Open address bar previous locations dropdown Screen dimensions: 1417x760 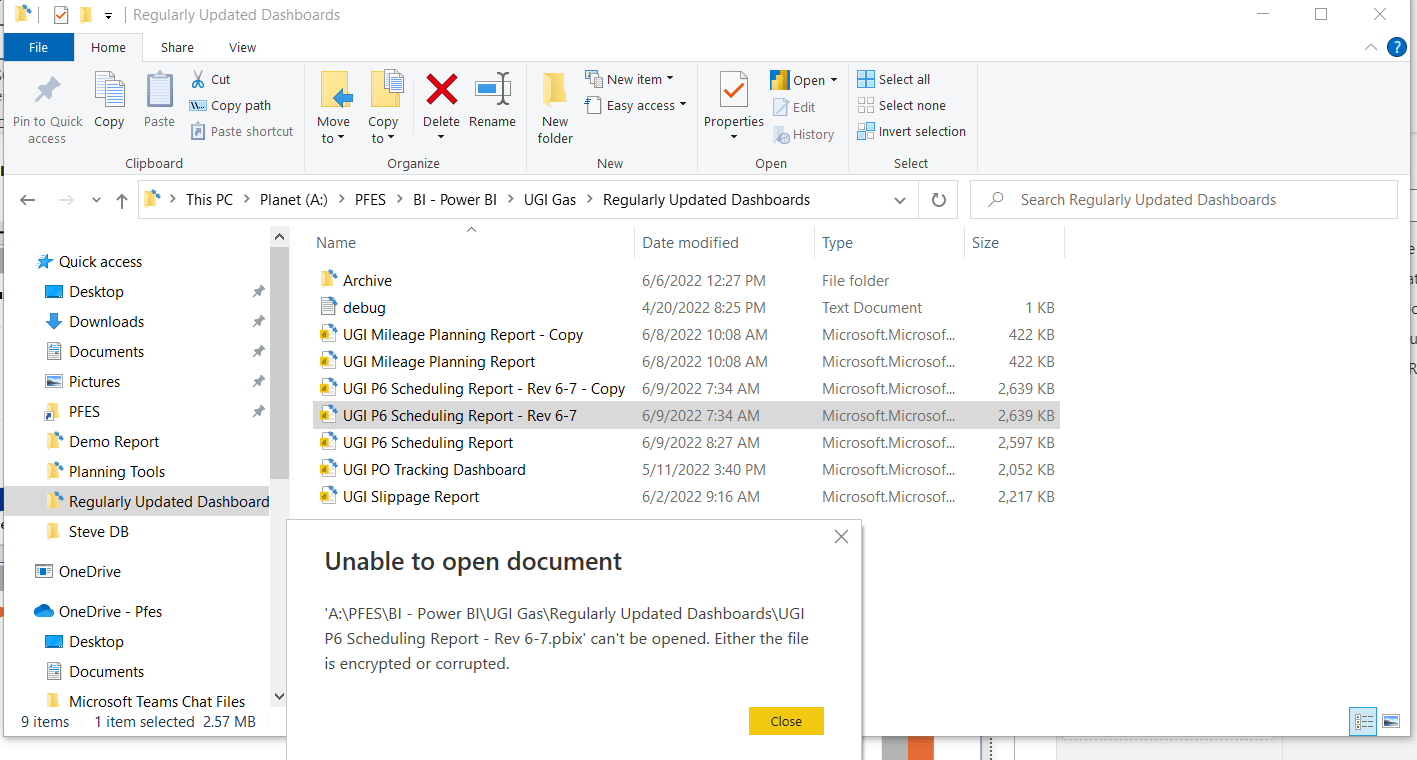coord(899,199)
